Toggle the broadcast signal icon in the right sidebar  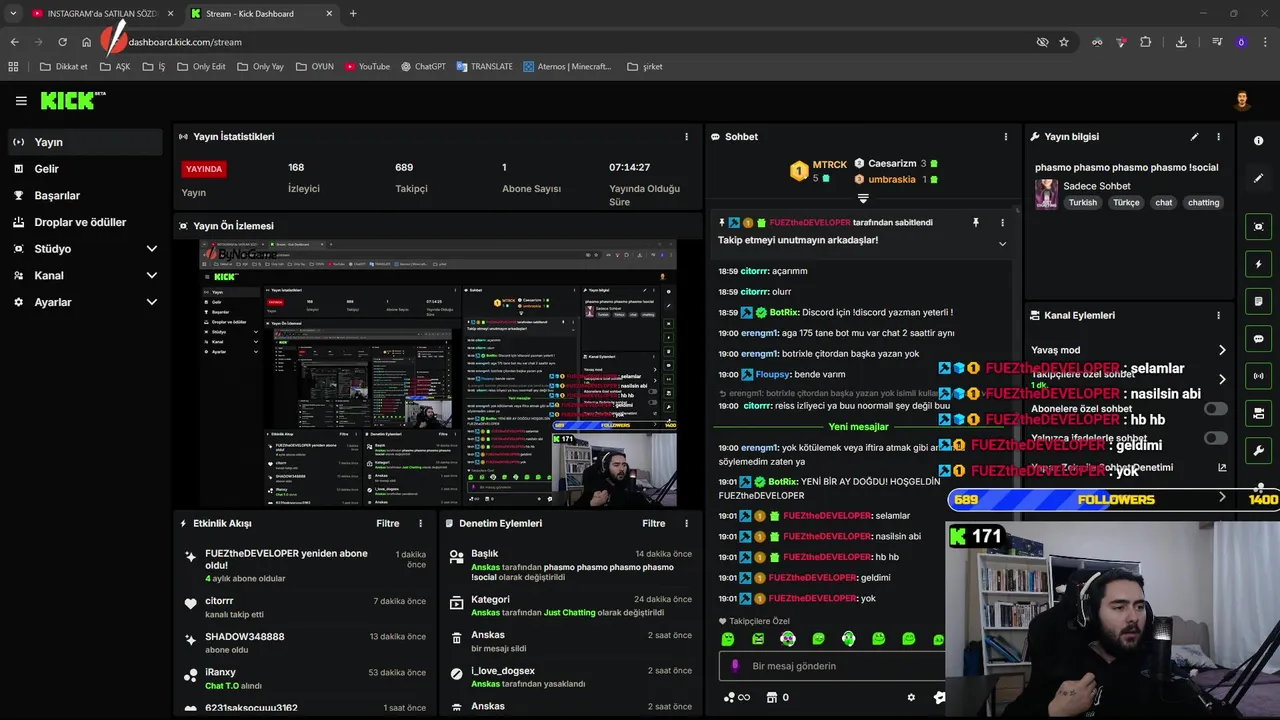(1258, 376)
